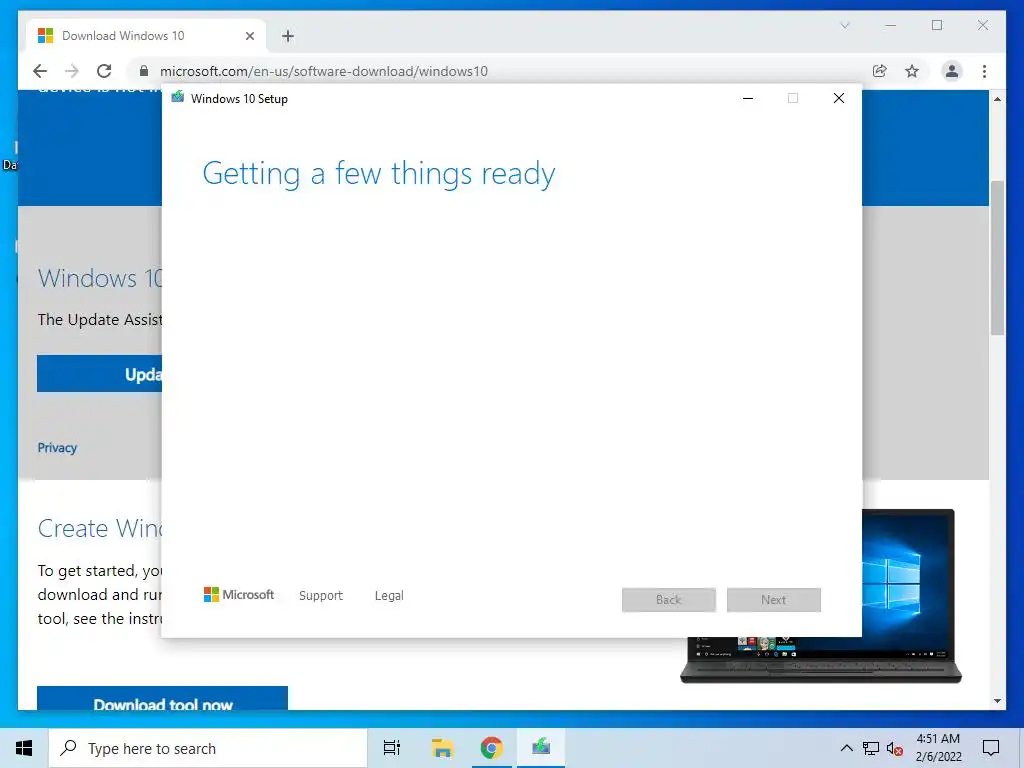Click the scrollbar up arrow in Chrome
Viewport: 1024px width, 768px height.
pyautogui.click(x=997, y=99)
